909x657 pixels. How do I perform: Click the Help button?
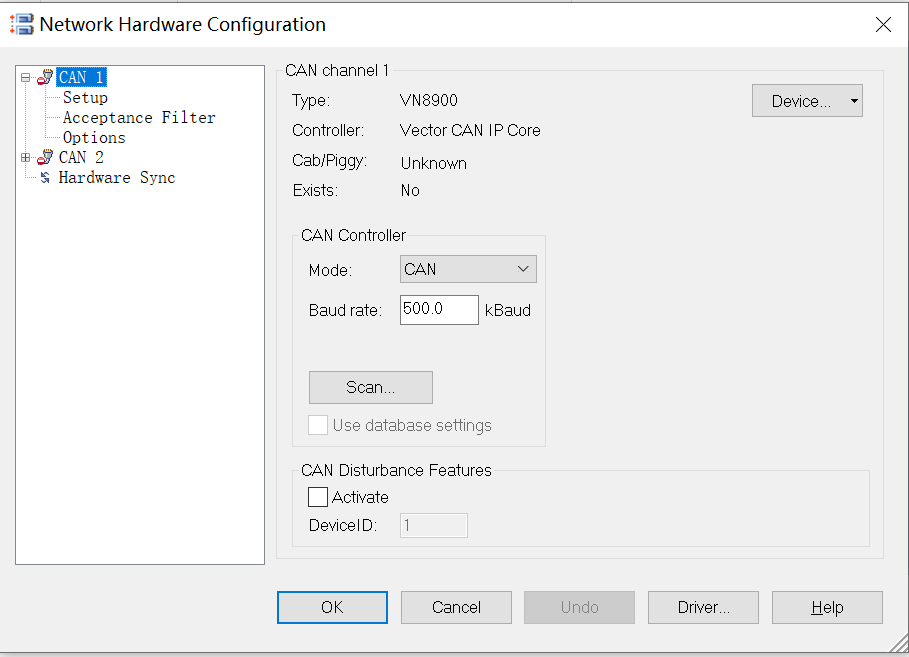(x=827, y=607)
